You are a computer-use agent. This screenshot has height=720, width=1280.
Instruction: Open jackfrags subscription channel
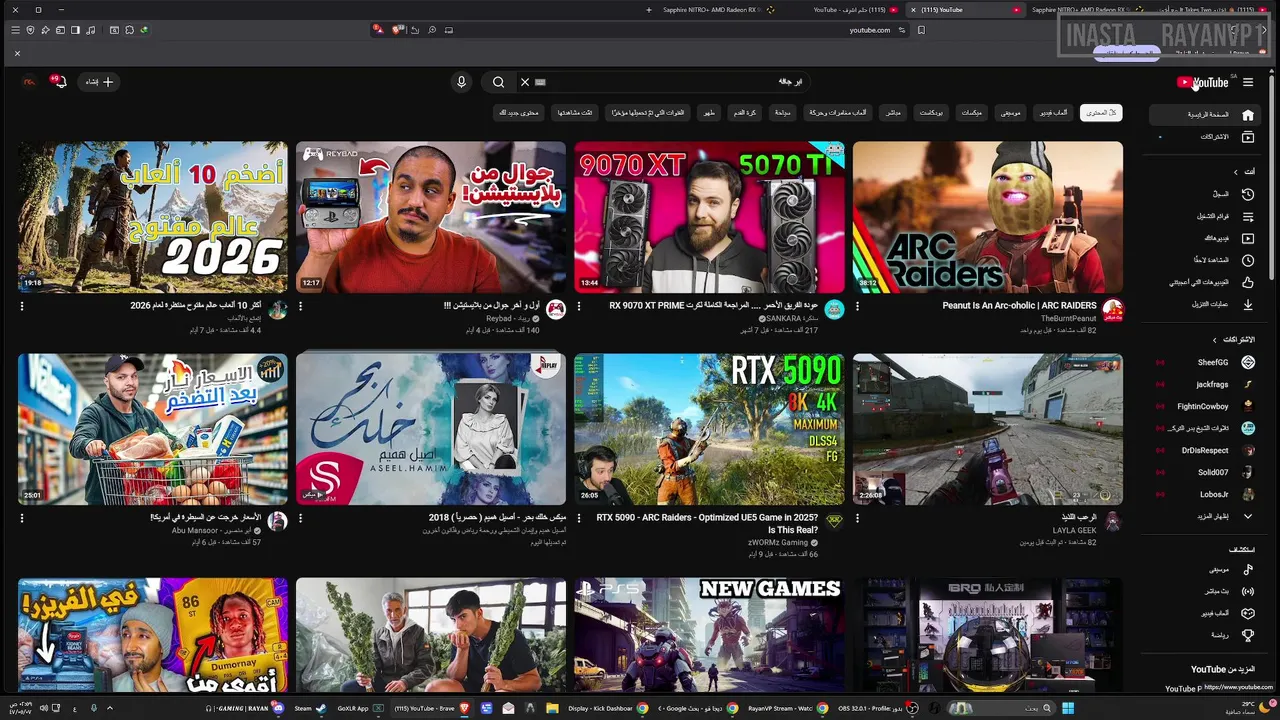click(x=1205, y=384)
